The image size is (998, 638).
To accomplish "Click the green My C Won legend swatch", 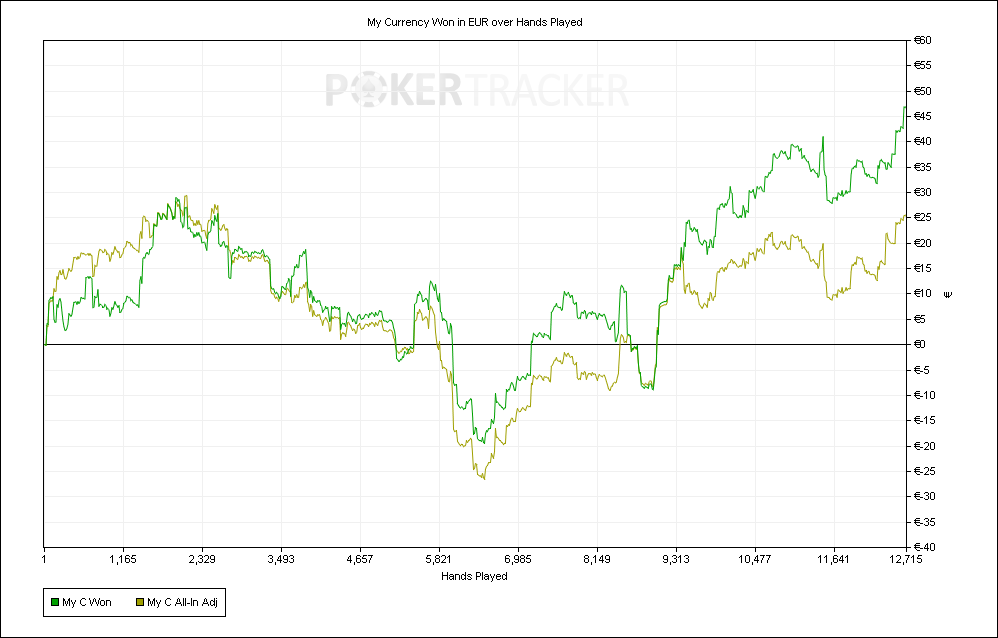I will (55, 602).
